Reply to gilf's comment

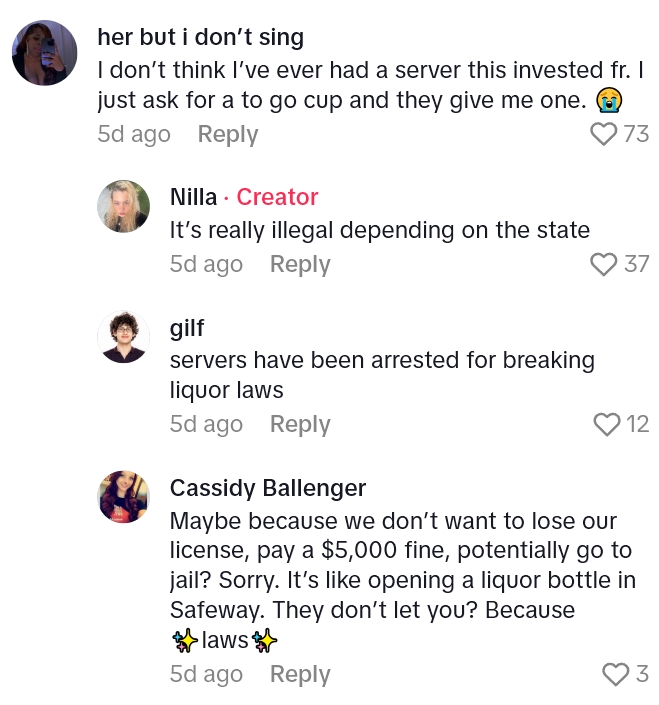point(300,425)
